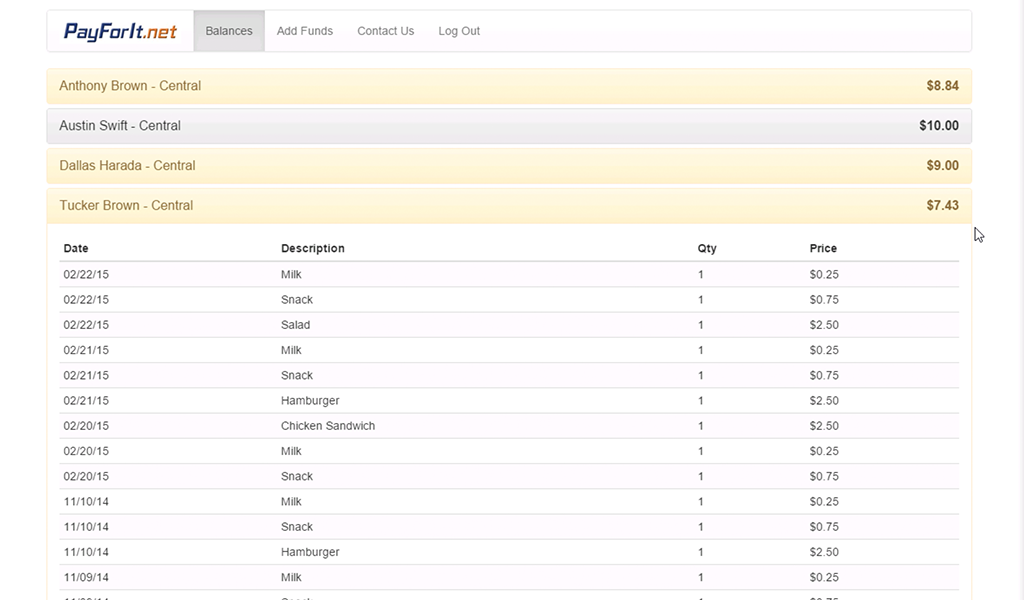This screenshot has height=600, width=1024.
Task: Open the Contact Us page
Action: pyautogui.click(x=385, y=31)
